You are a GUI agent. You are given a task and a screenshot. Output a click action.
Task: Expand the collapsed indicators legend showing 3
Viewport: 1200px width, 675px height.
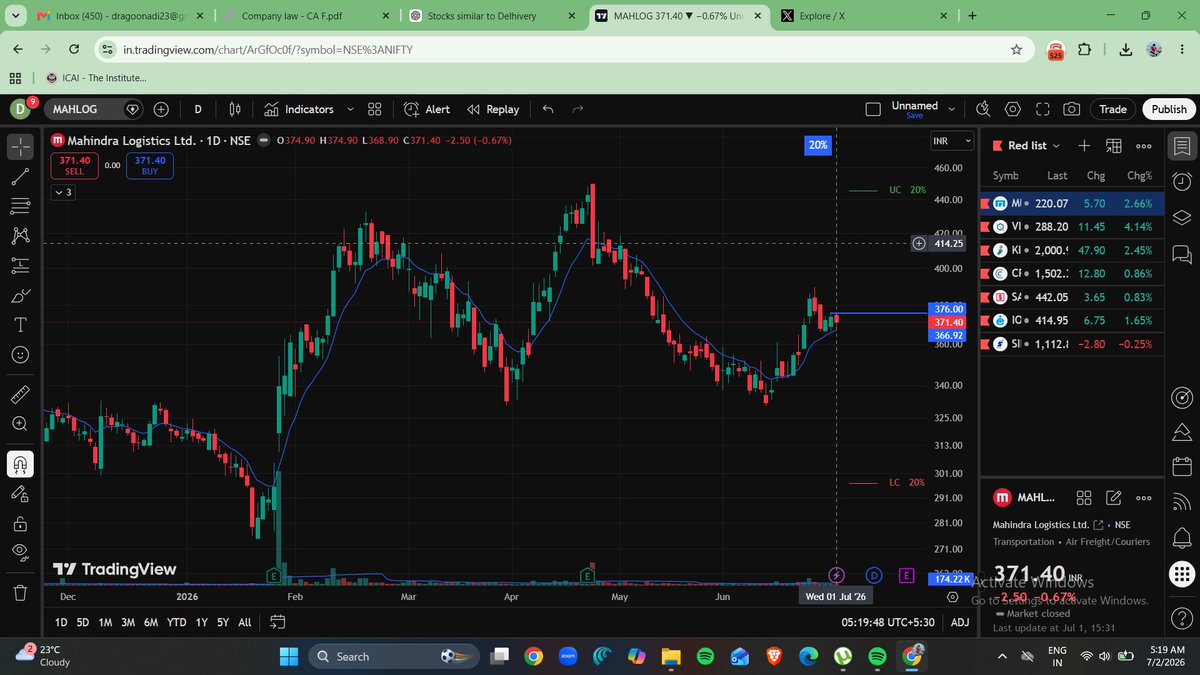(63, 192)
